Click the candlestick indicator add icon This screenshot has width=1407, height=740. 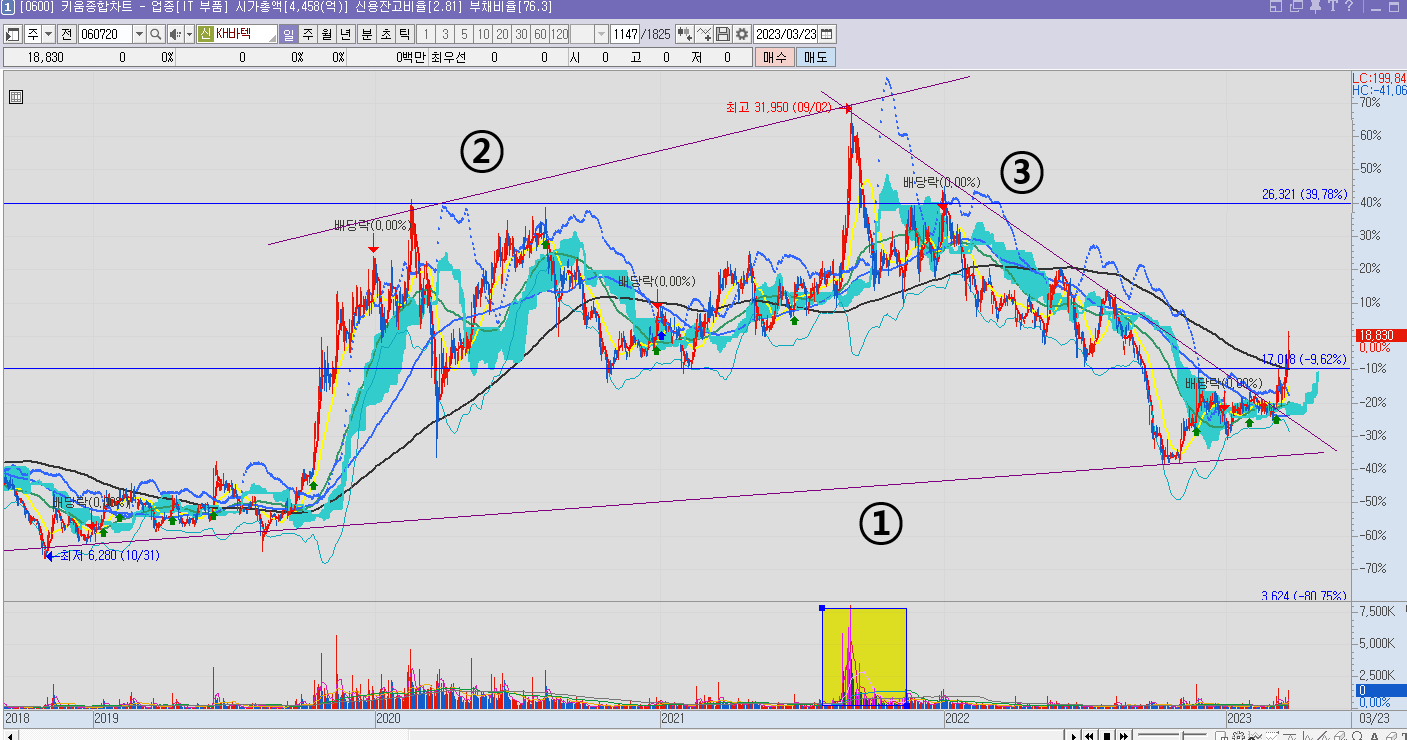click(685, 34)
